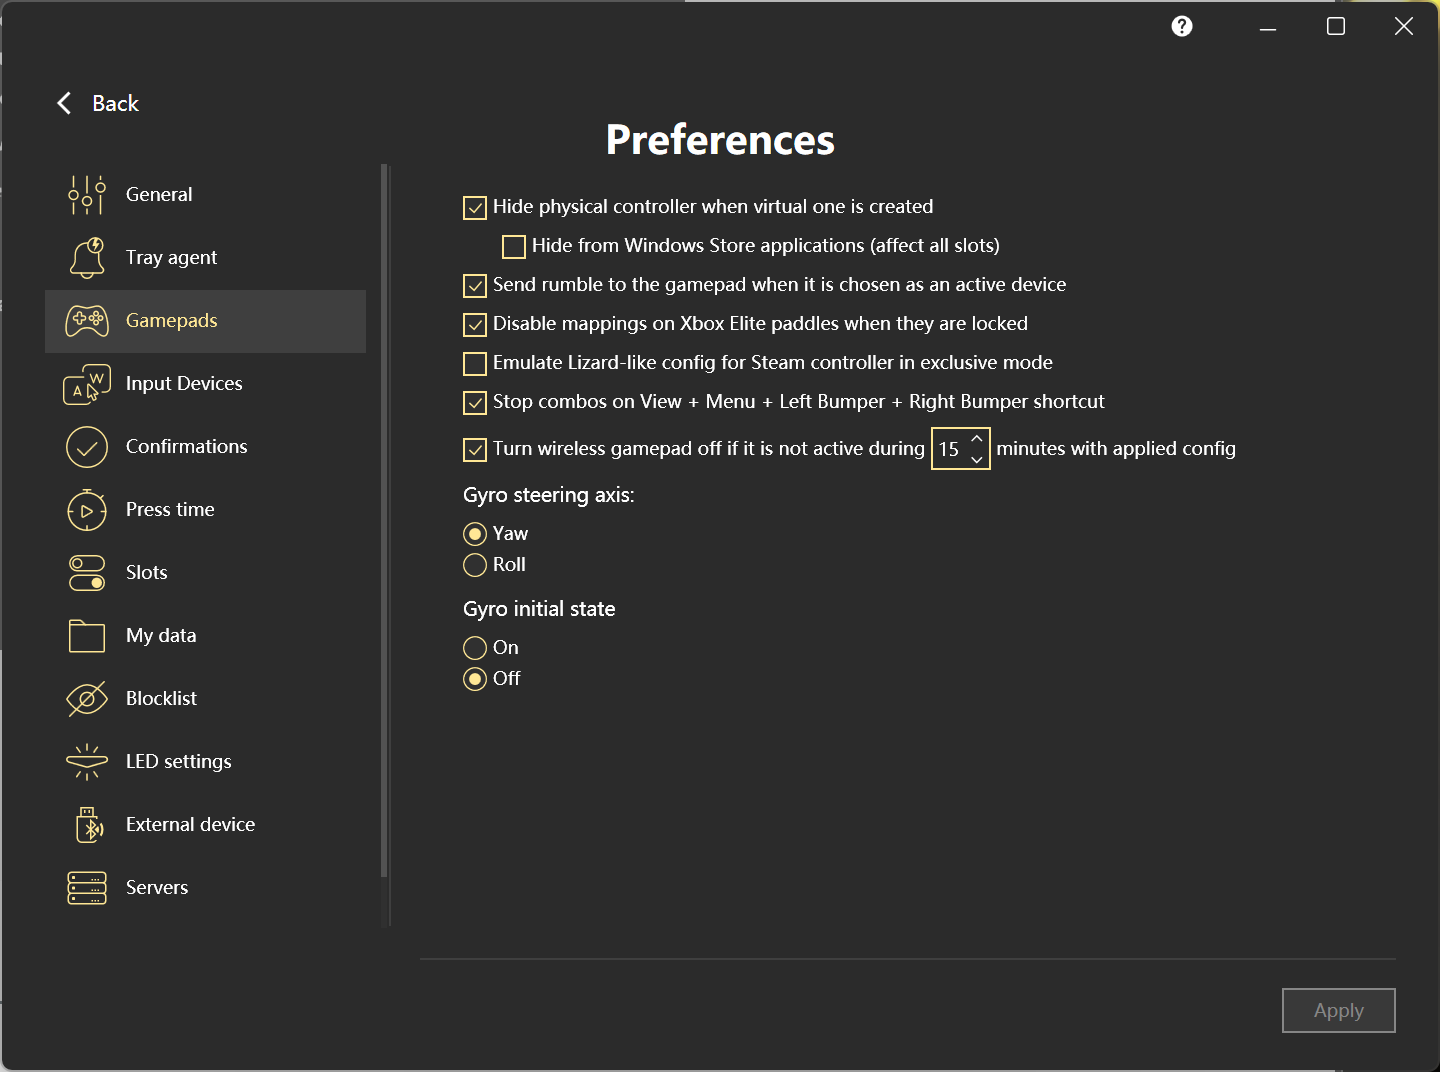
Task: Toggle Emulate Lizard-like config checkbox
Action: 475,363
